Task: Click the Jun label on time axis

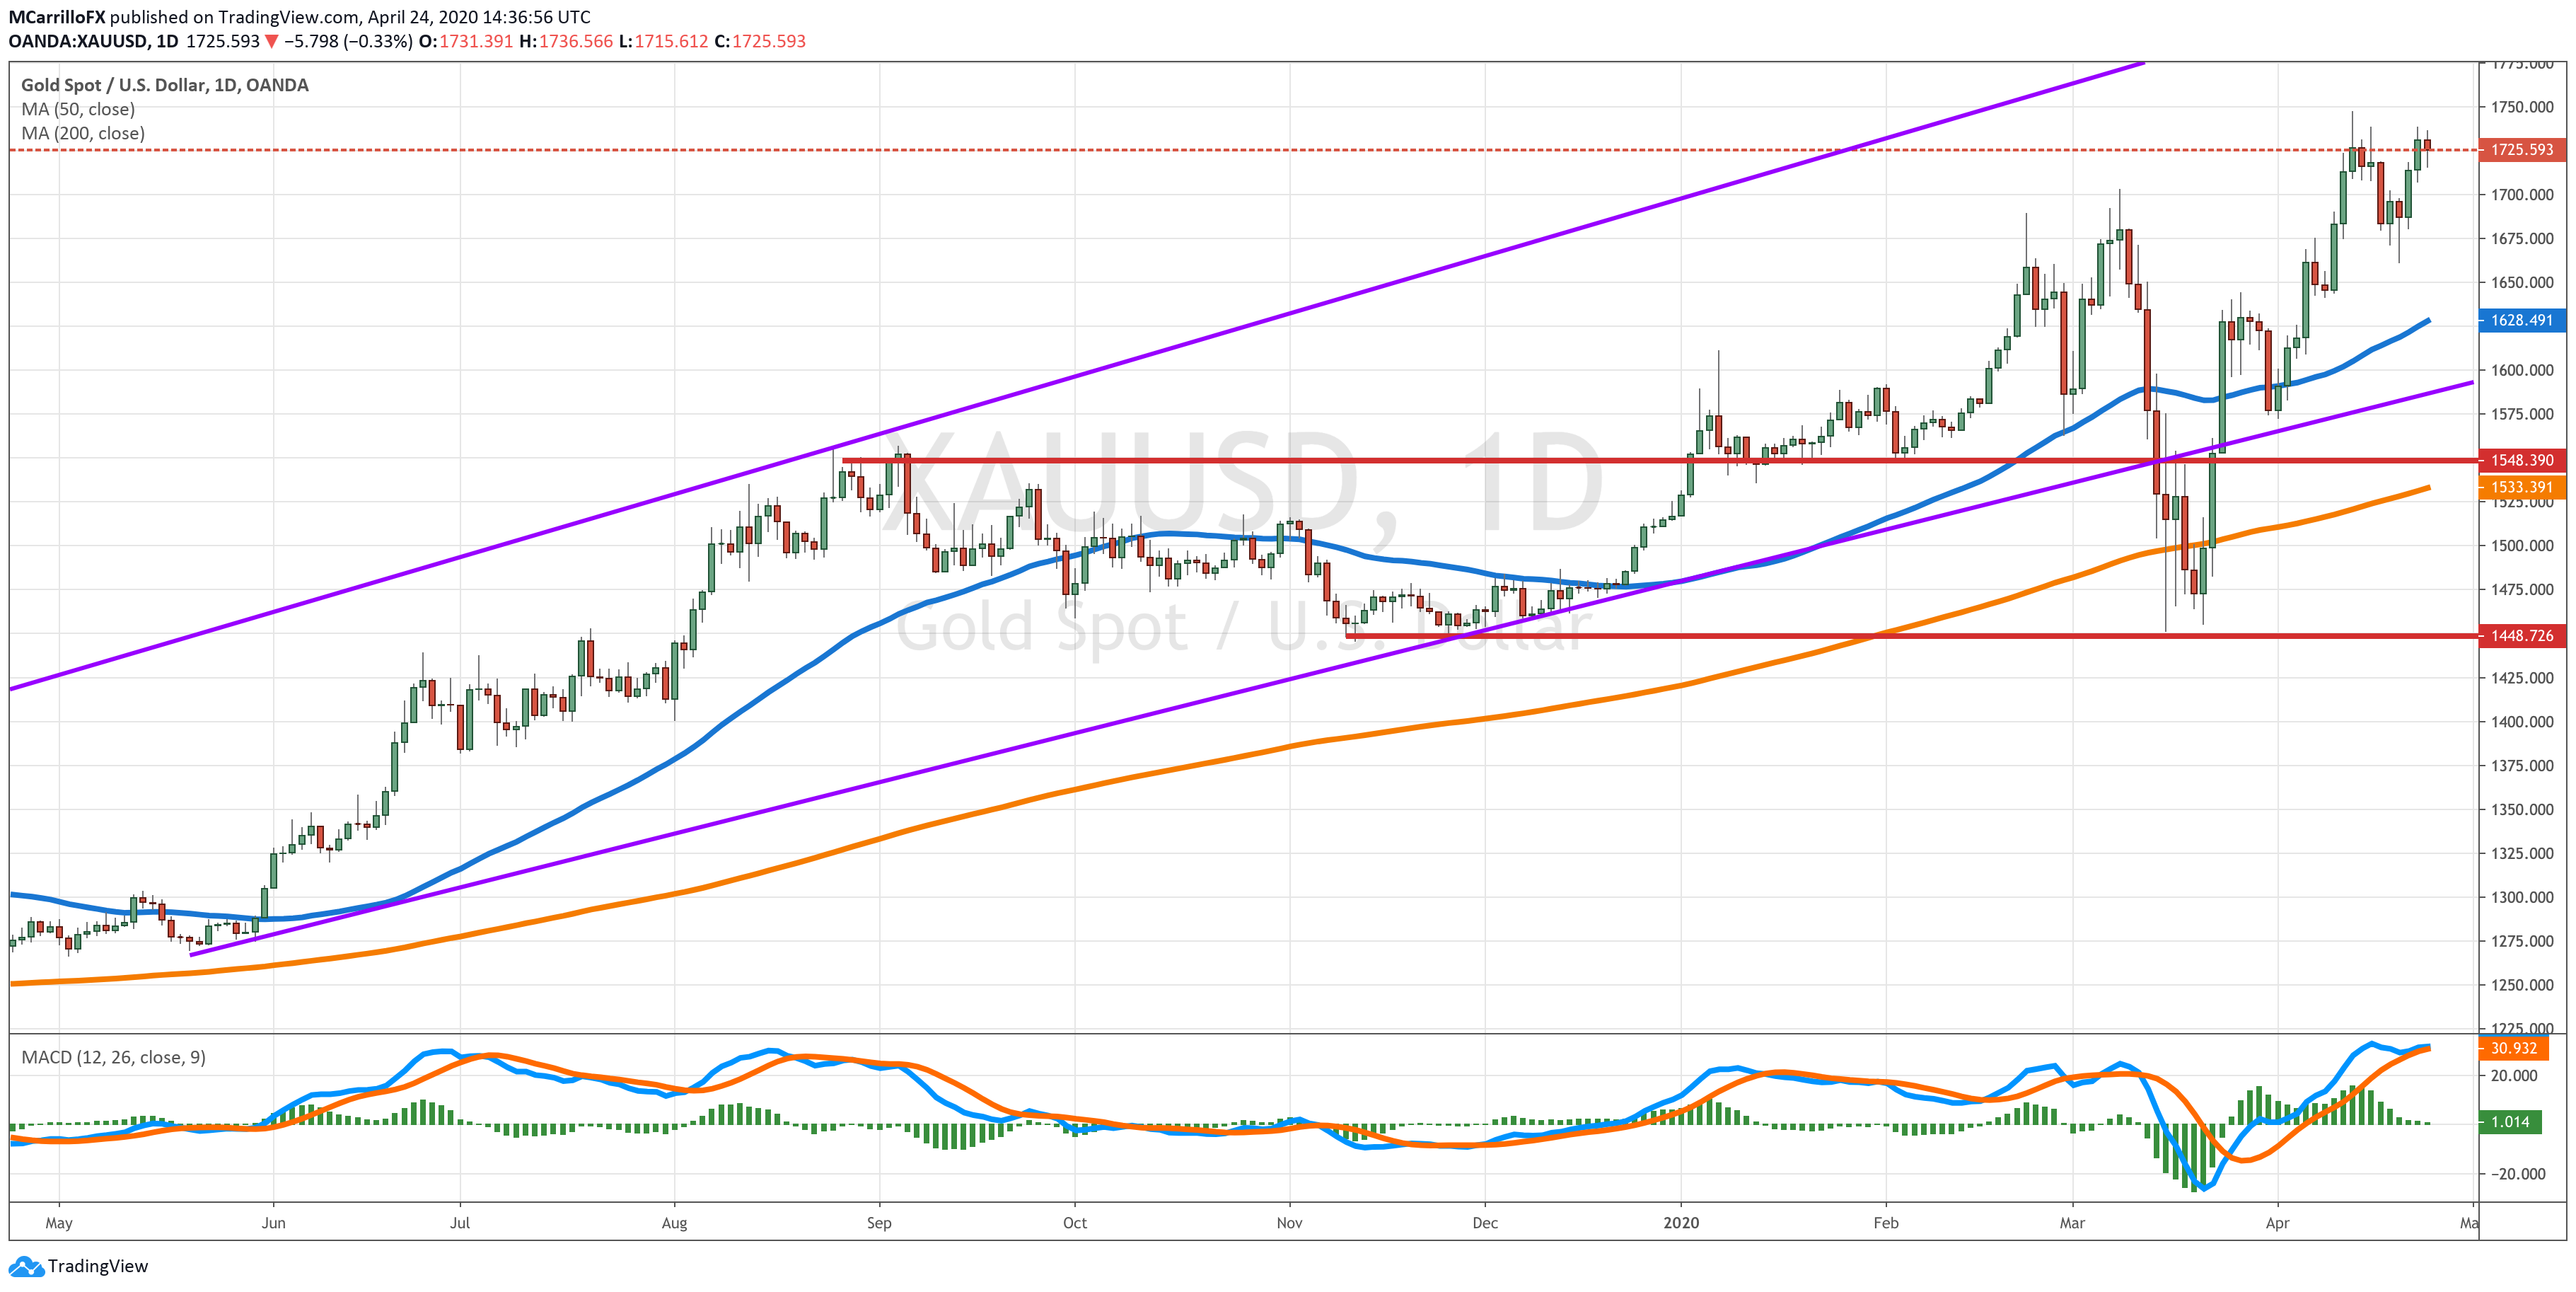Action: click(273, 1223)
